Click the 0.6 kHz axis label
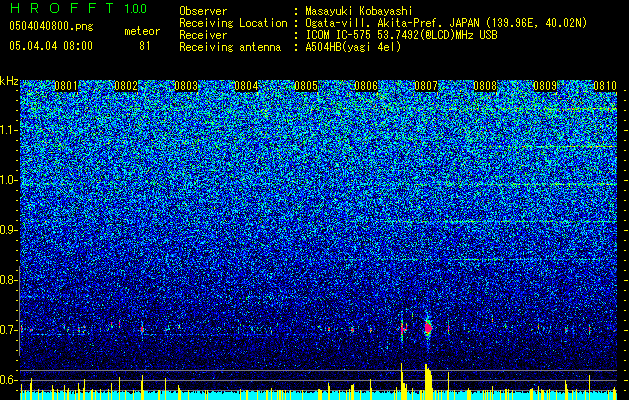This screenshot has width=629, height=400. click(9, 380)
